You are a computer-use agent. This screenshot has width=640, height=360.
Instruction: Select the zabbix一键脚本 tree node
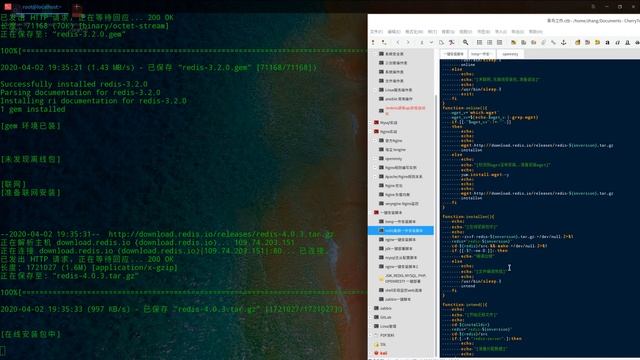tap(398, 299)
